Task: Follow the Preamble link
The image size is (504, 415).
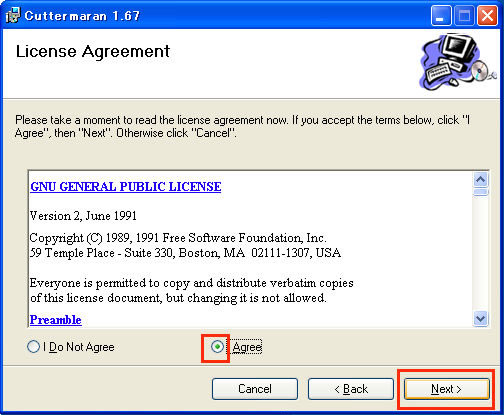Action: [56, 320]
